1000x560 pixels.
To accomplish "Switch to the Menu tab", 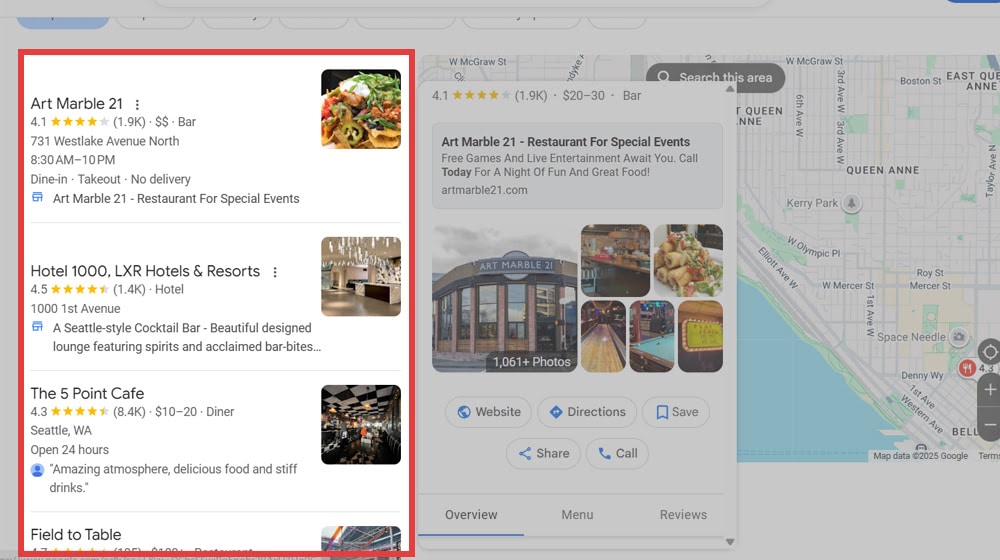I will coord(577,515).
